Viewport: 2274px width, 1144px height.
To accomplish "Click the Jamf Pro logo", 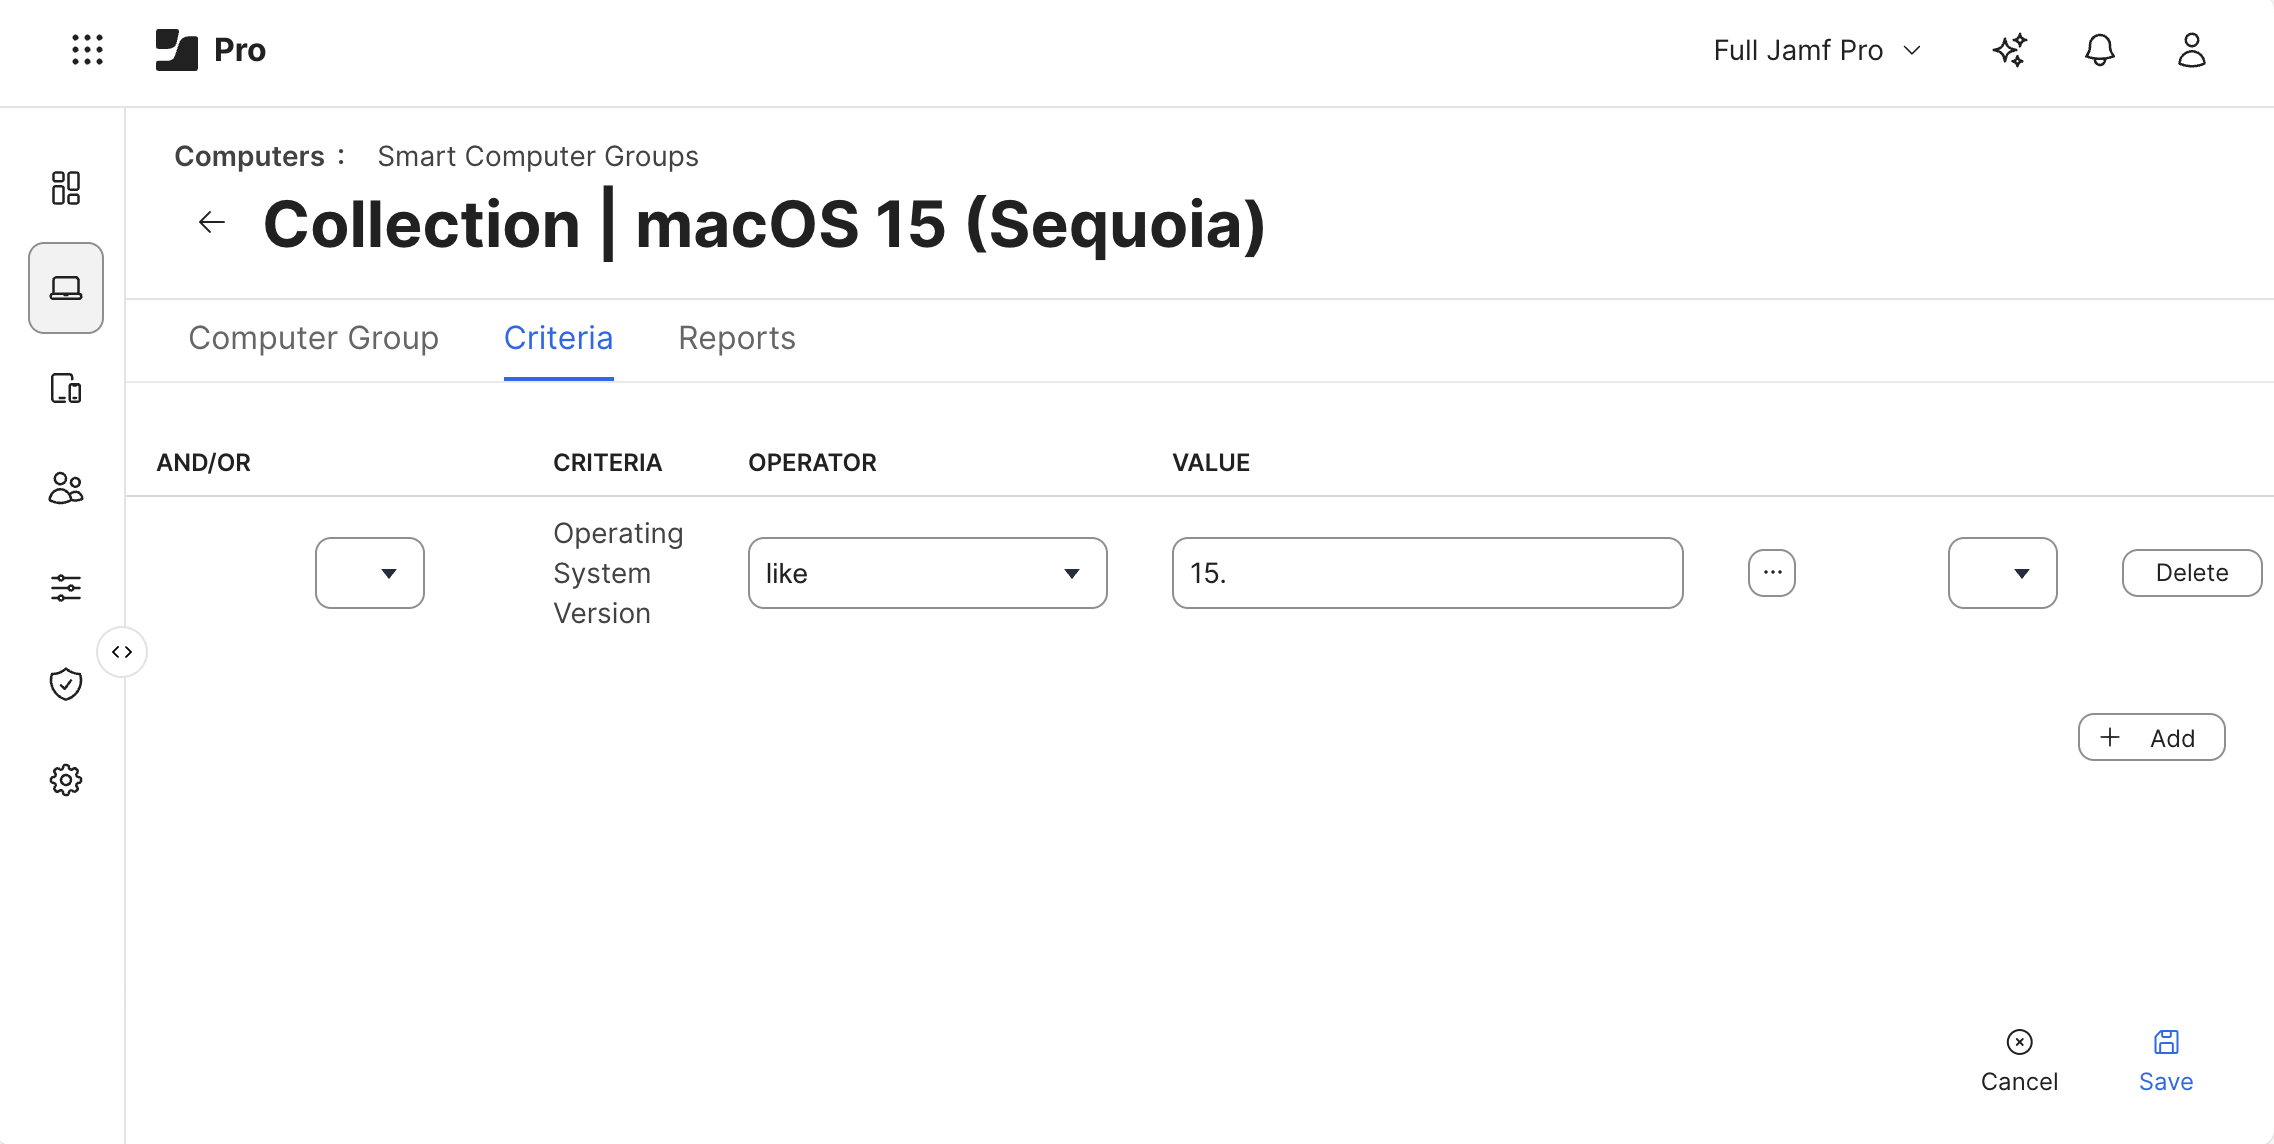I will pyautogui.click(x=211, y=49).
